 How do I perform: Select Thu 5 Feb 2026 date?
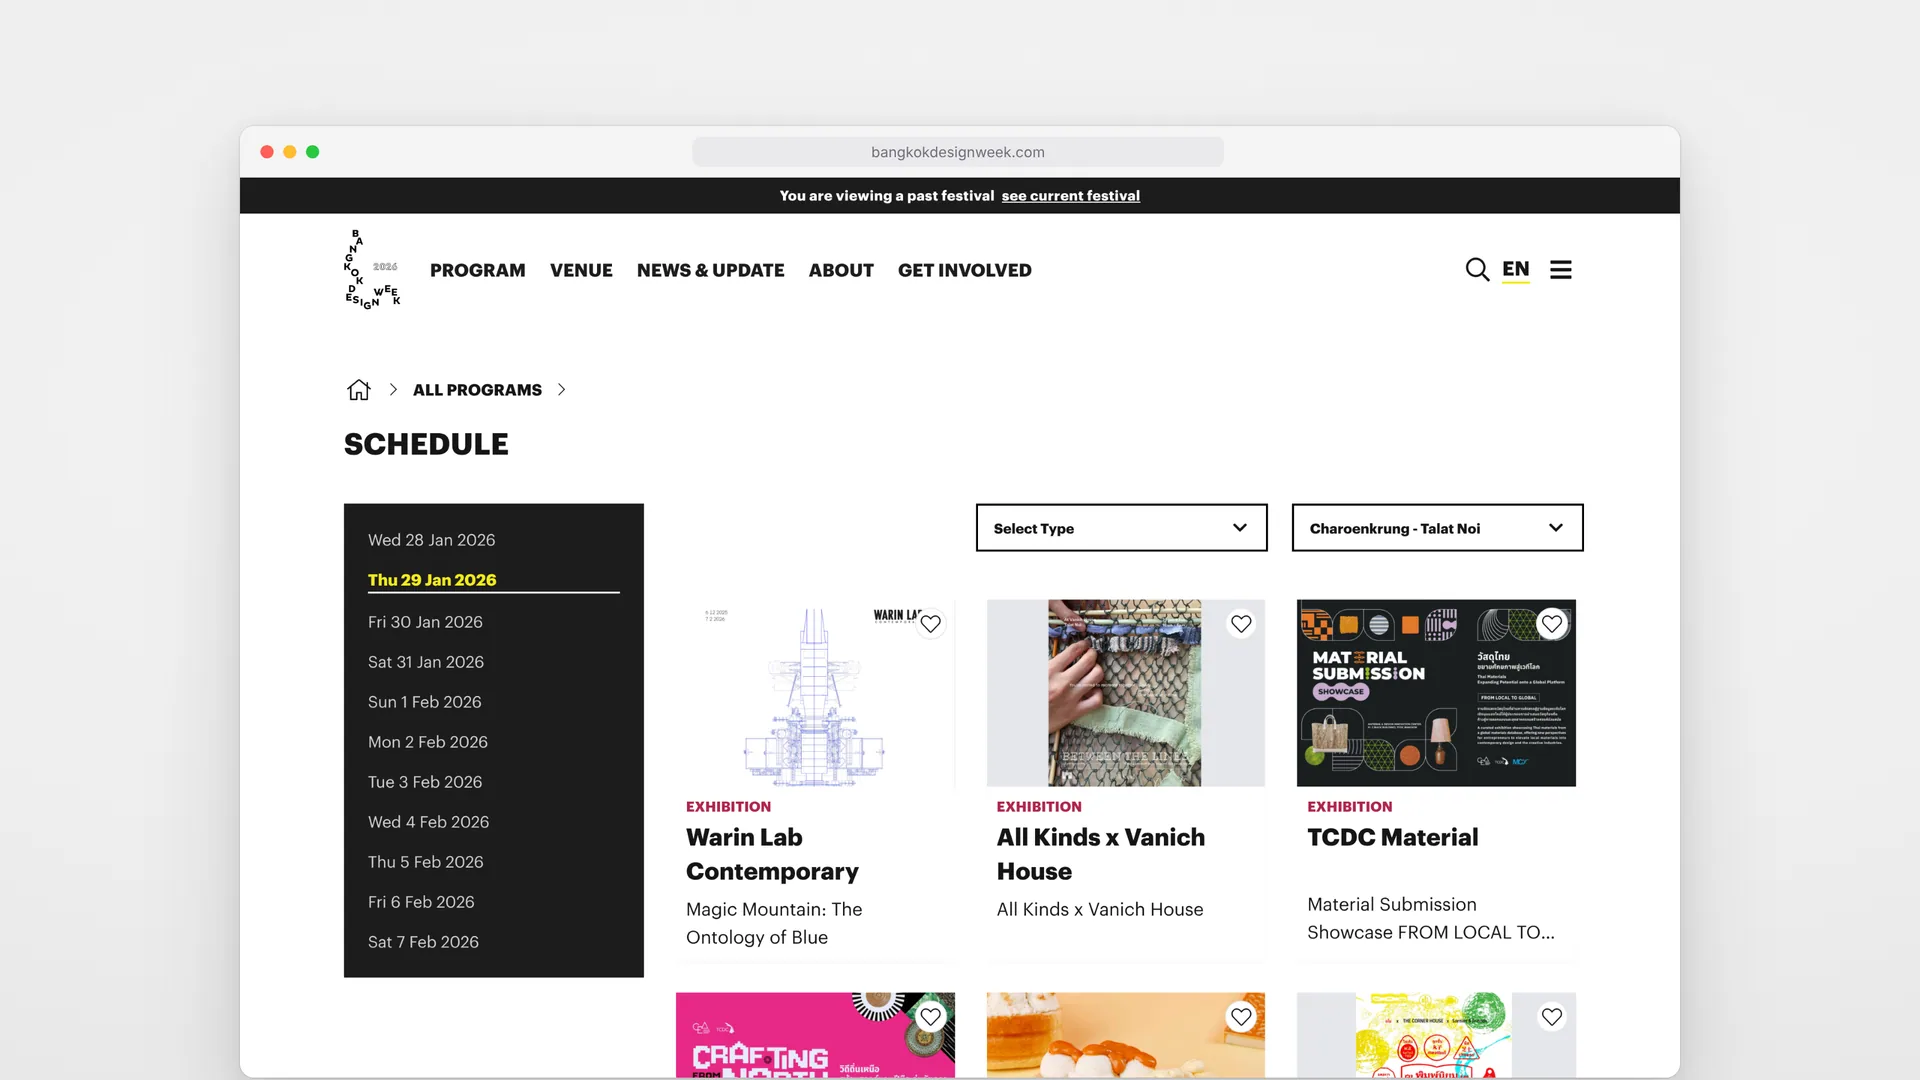pos(425,862)
